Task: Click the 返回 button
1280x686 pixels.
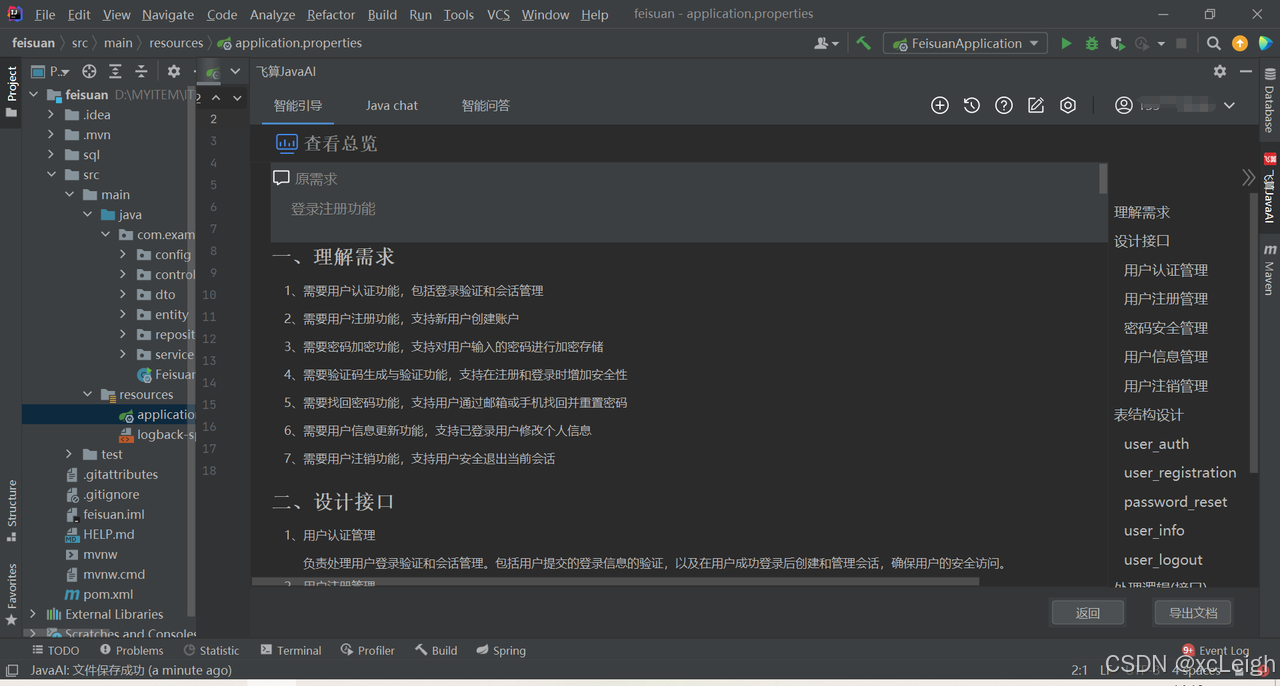Action: [x=1087, y=612]
